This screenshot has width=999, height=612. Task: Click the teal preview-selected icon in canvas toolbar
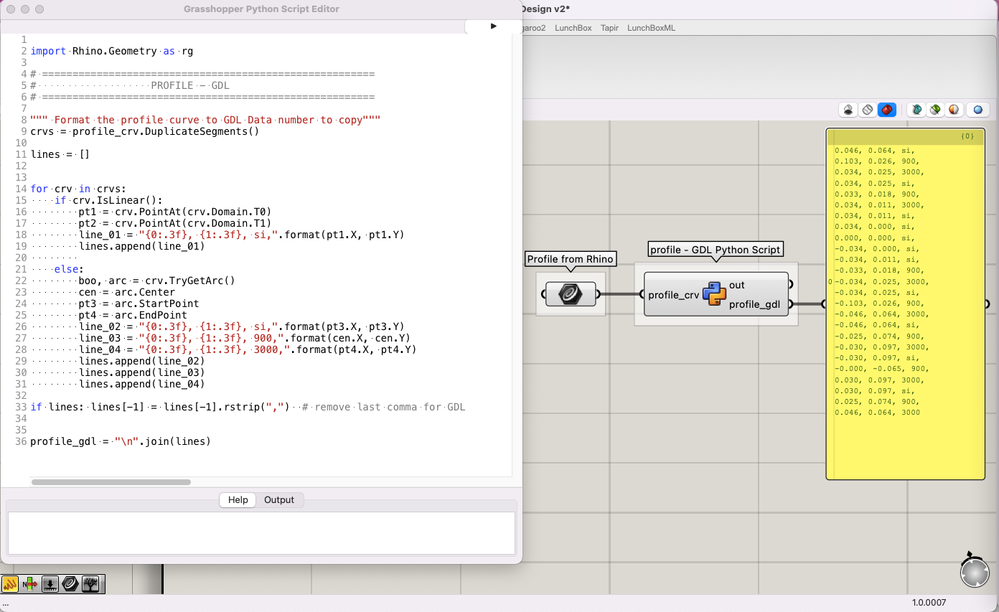[916, 110]
